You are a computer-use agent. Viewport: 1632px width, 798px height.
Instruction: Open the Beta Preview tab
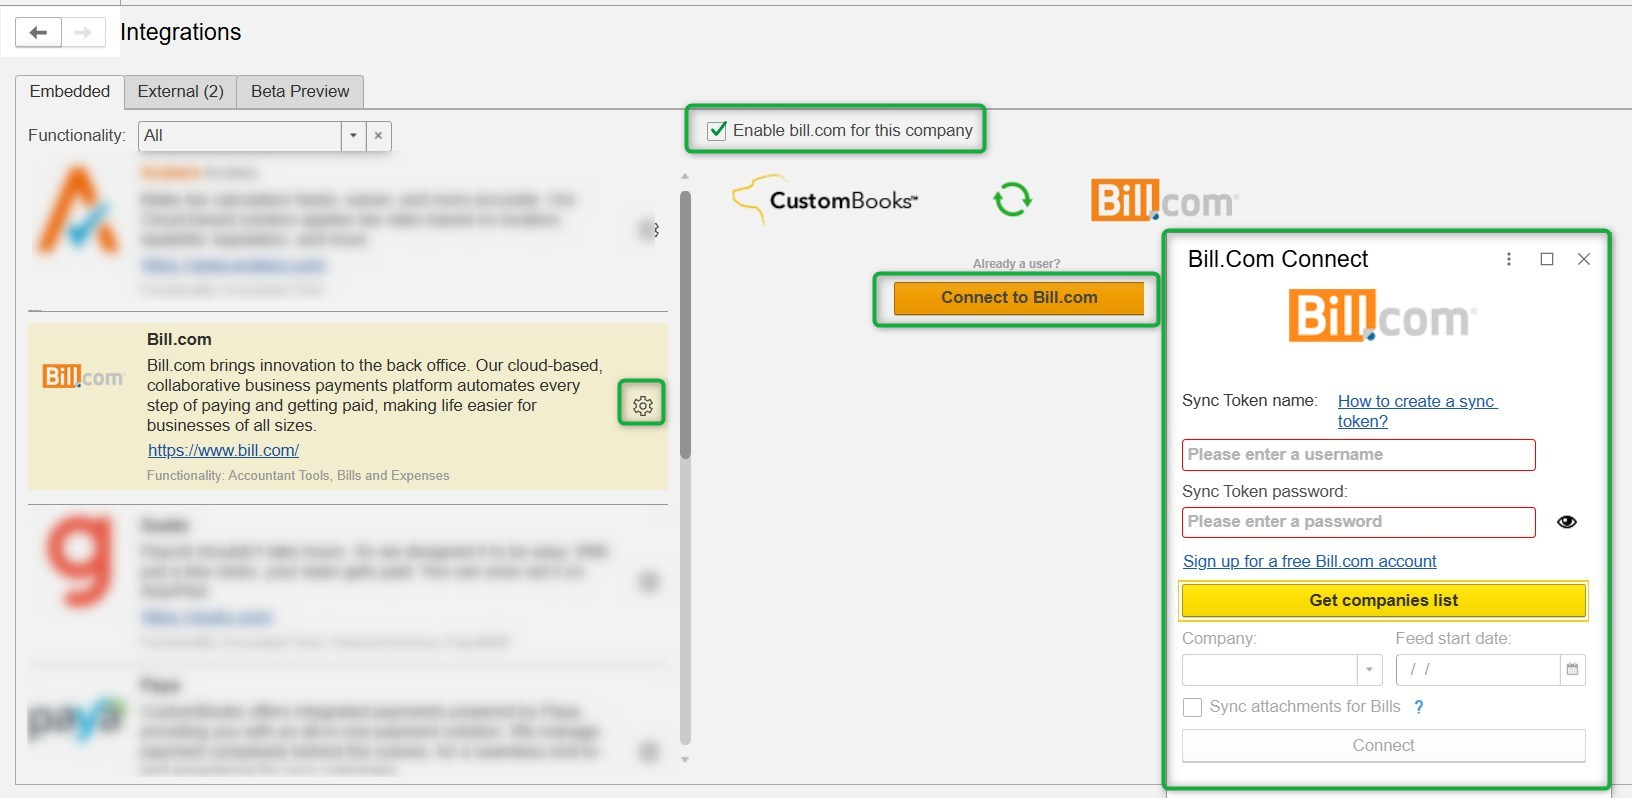300,91
